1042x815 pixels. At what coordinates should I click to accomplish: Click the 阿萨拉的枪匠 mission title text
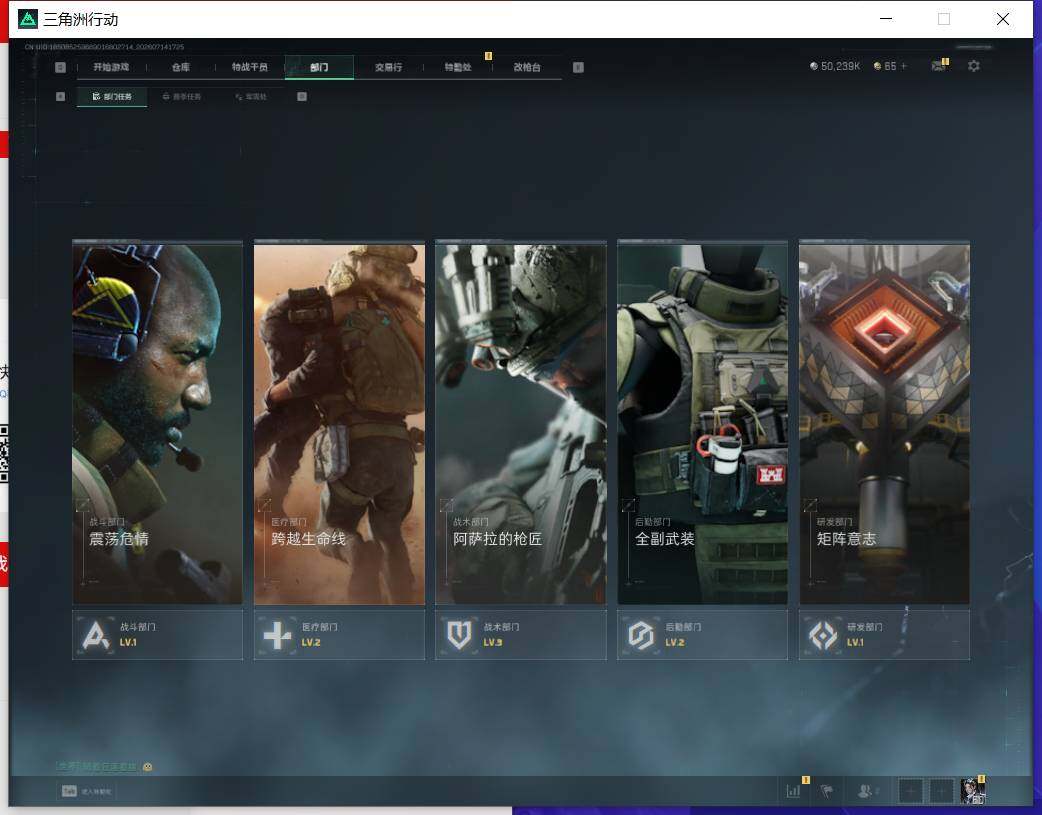click(x=497, y=539)
